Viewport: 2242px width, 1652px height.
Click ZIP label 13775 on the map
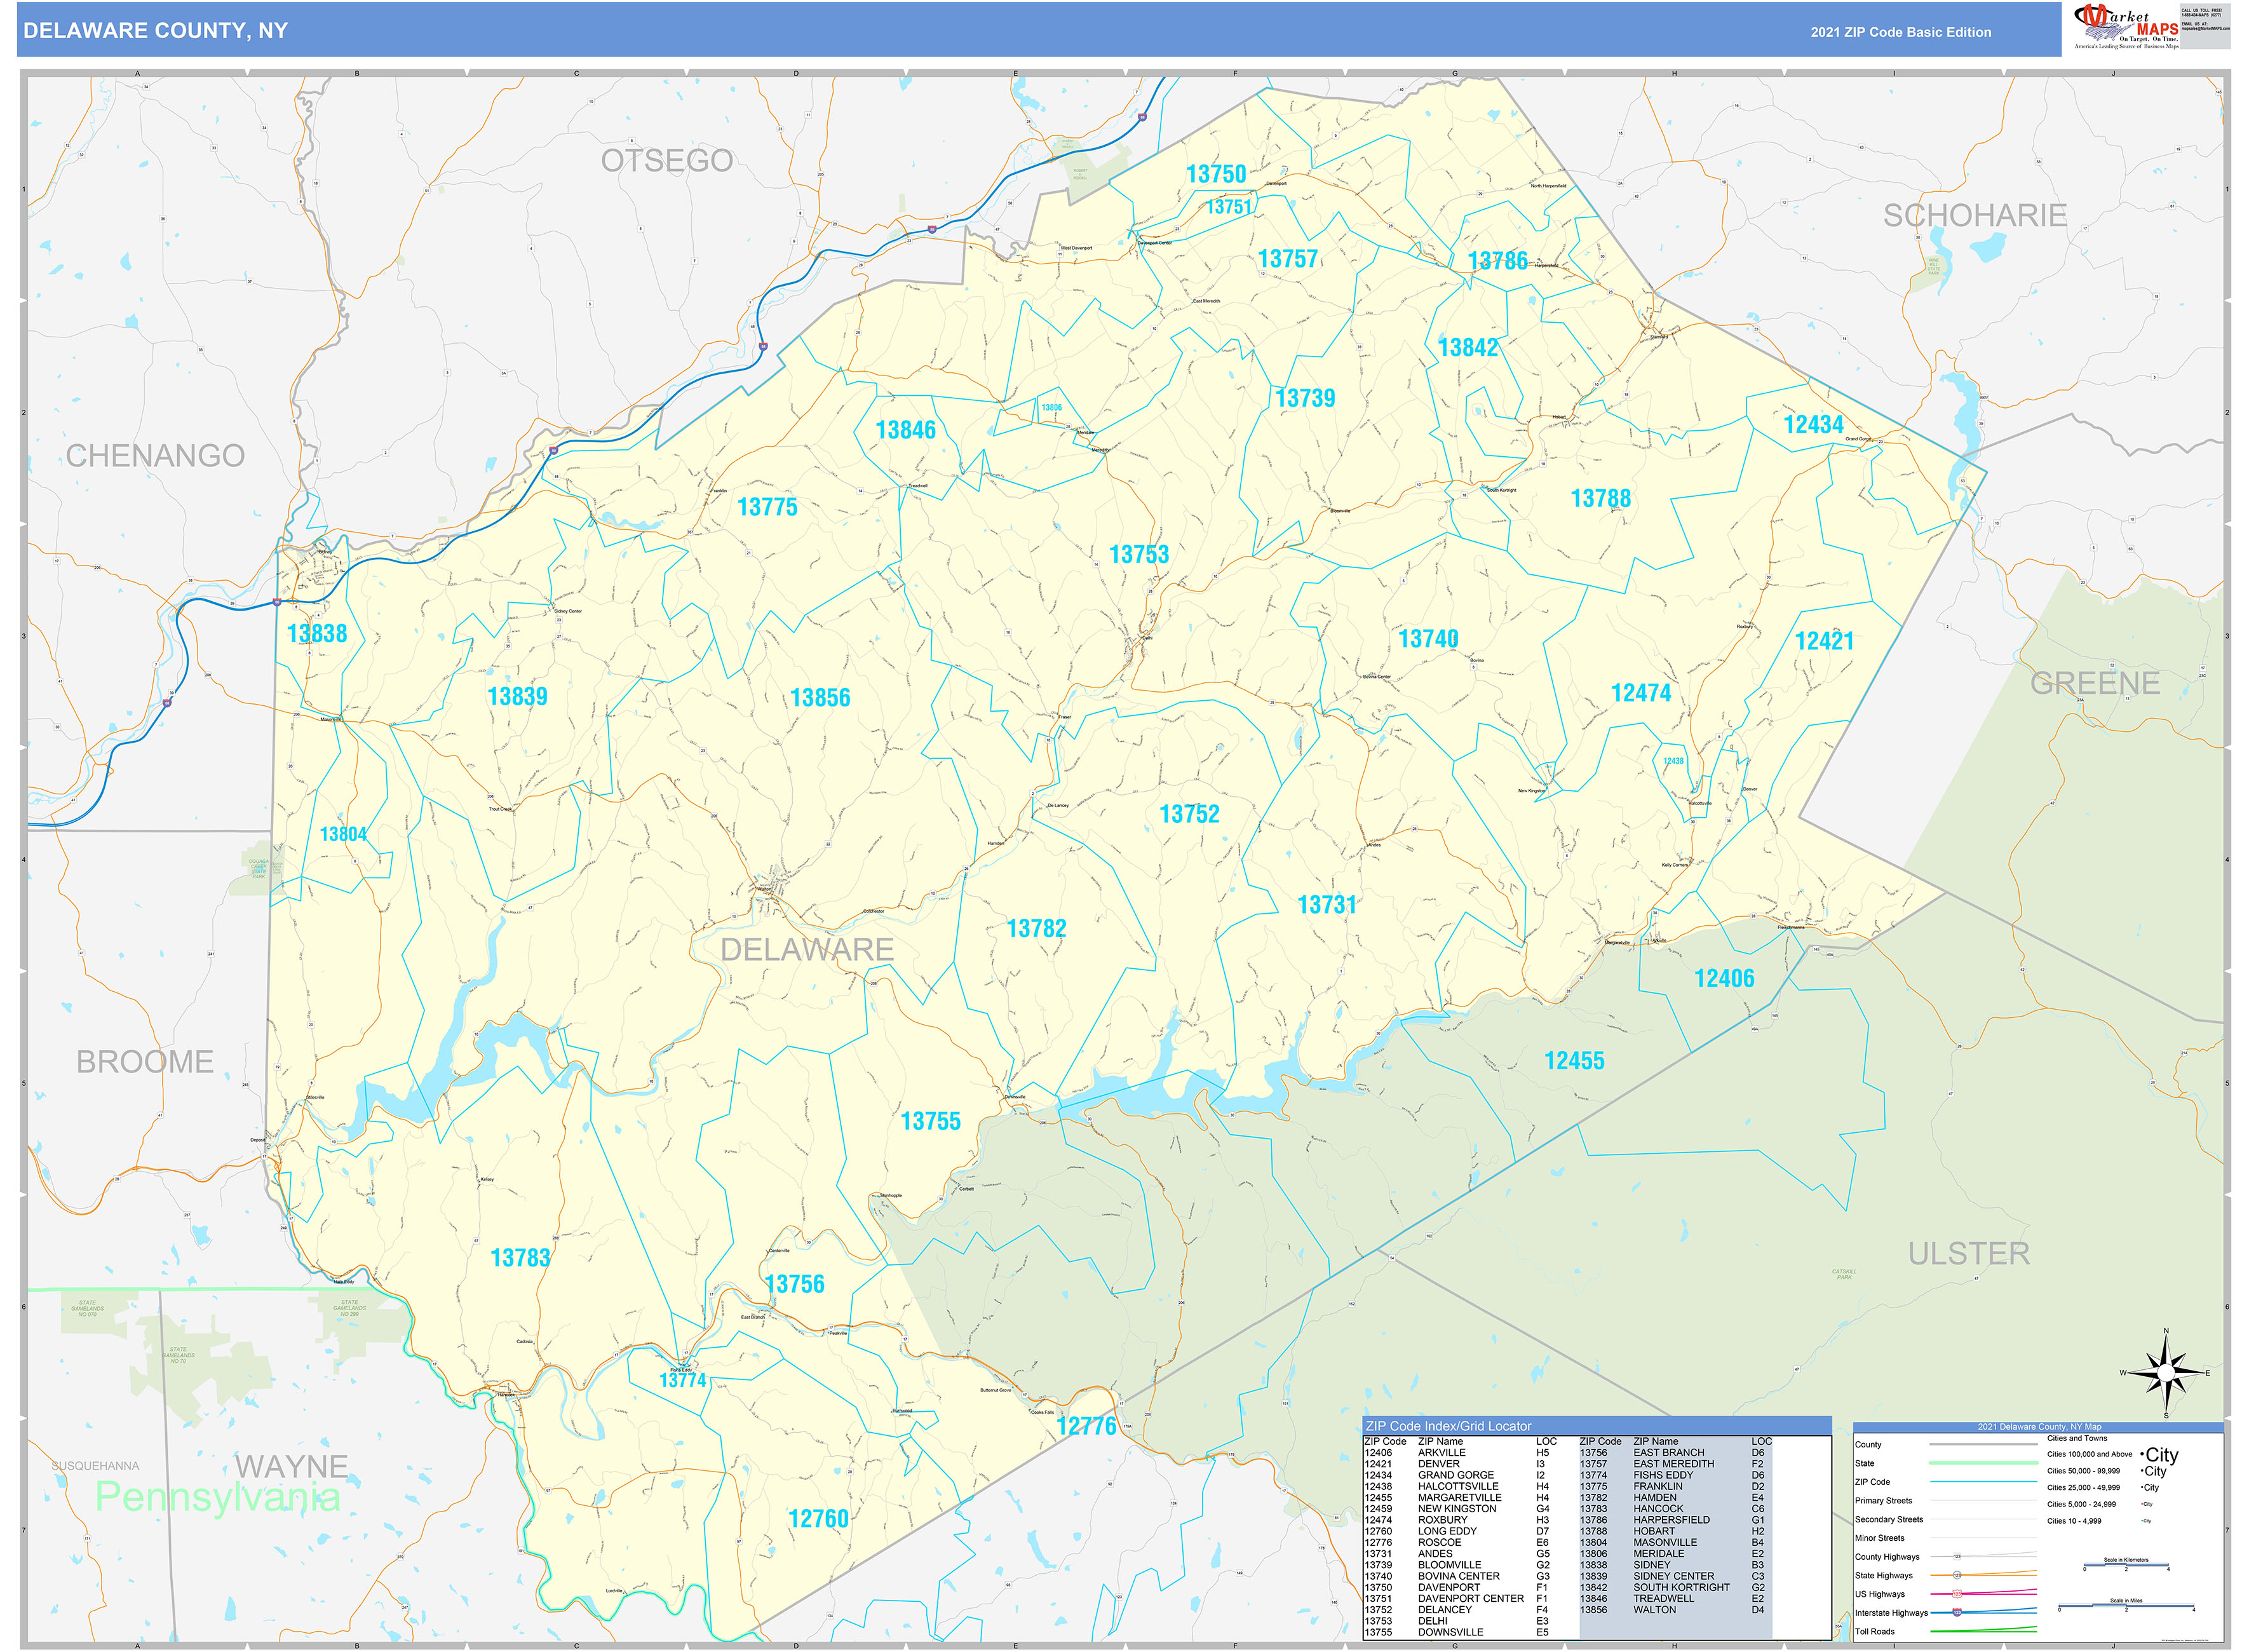[x=767, y=507]
